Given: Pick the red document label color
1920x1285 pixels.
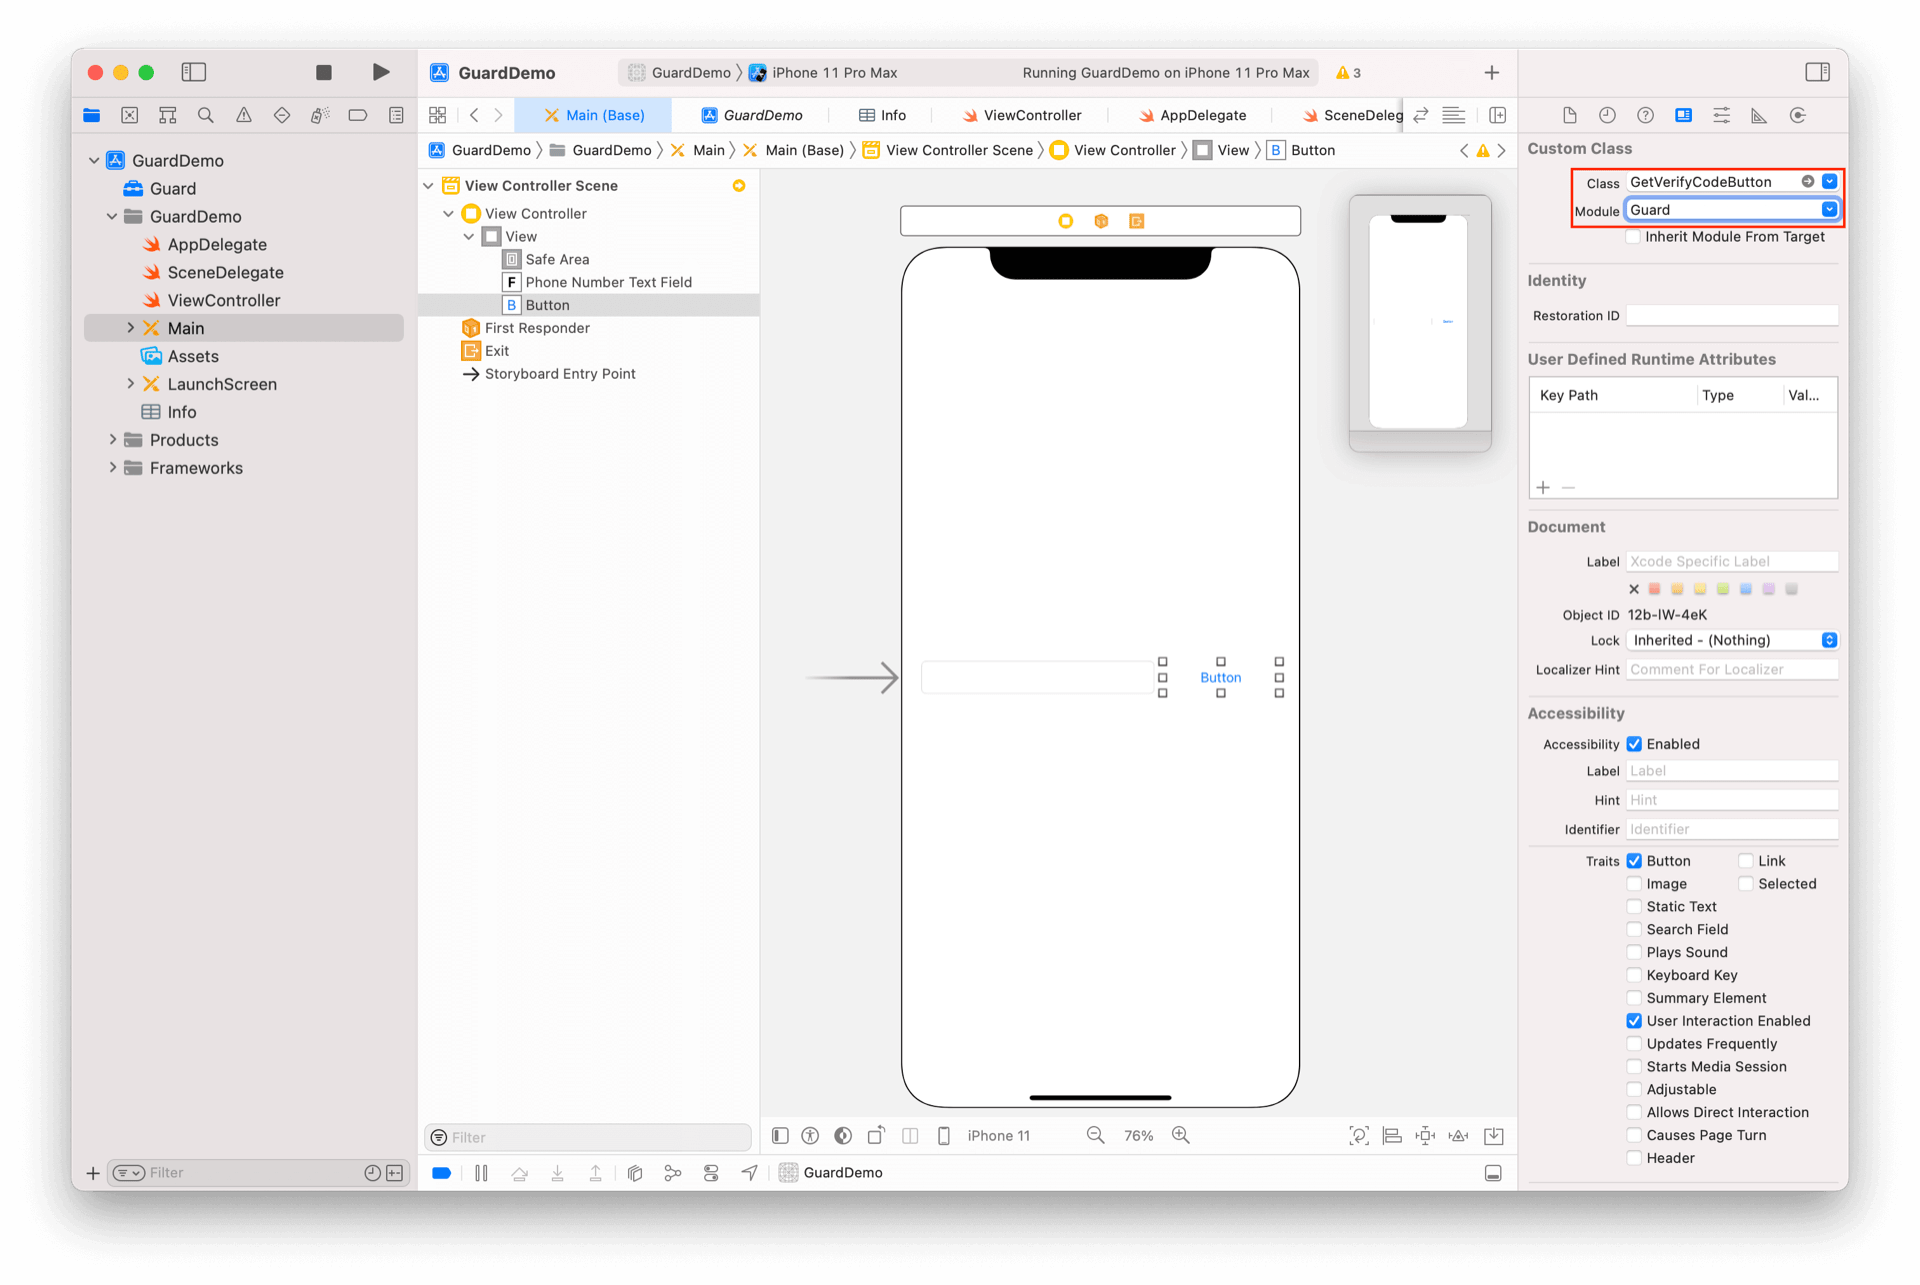Looking at the screenshot, I should pos(1654,589).
